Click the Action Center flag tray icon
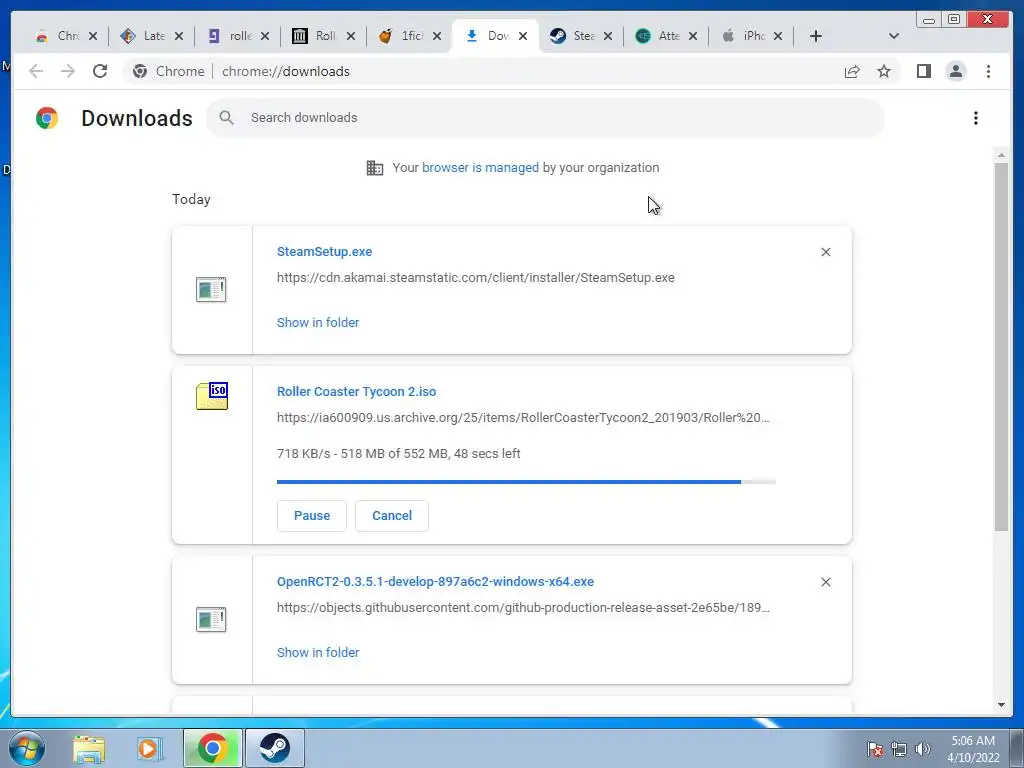The height and width of the screenshot is (768, 1024). [x=874, y=749]
